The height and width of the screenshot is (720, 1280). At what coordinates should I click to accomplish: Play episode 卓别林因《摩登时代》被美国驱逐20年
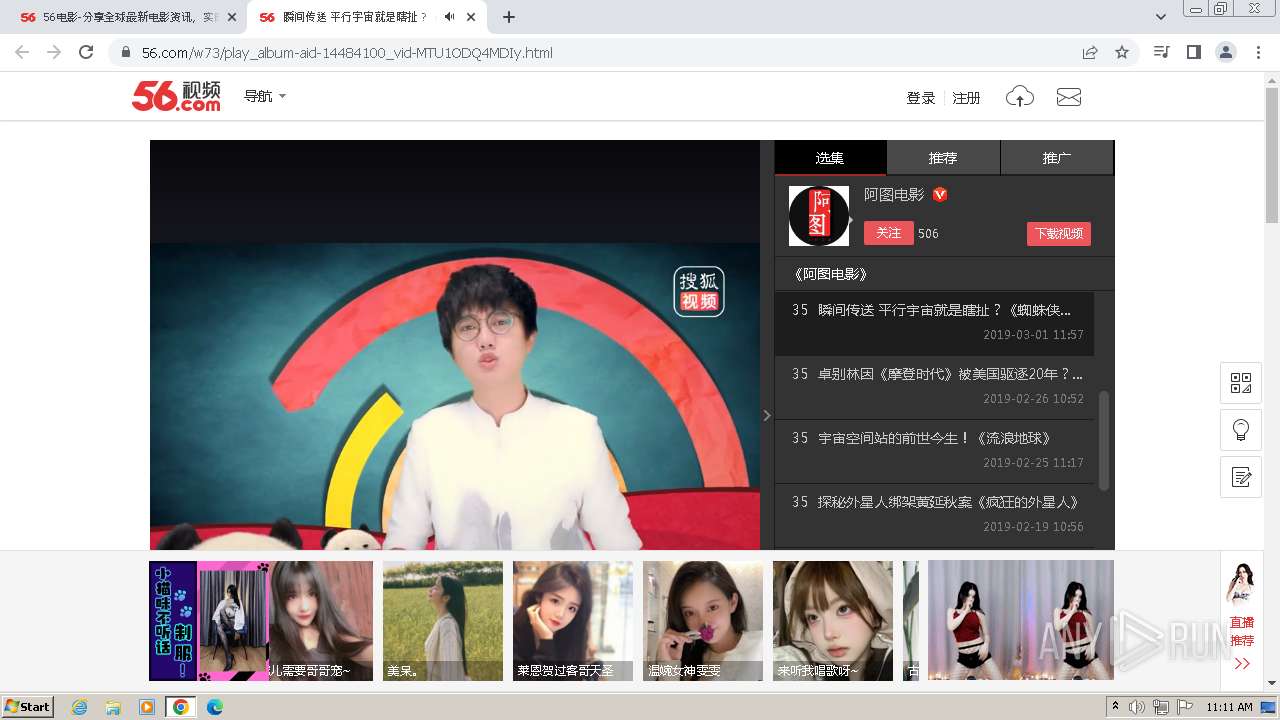[x=934, y=387]
